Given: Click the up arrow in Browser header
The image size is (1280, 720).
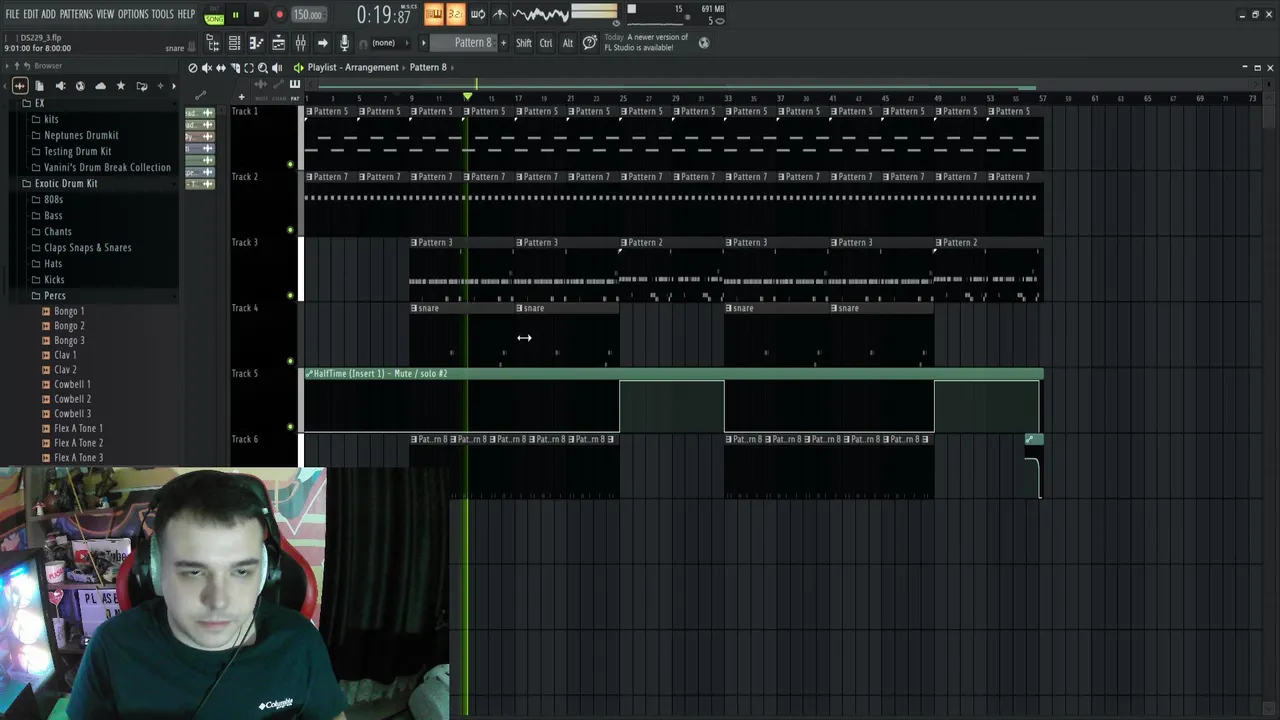Looking at the screenshot, I should 17,66.
